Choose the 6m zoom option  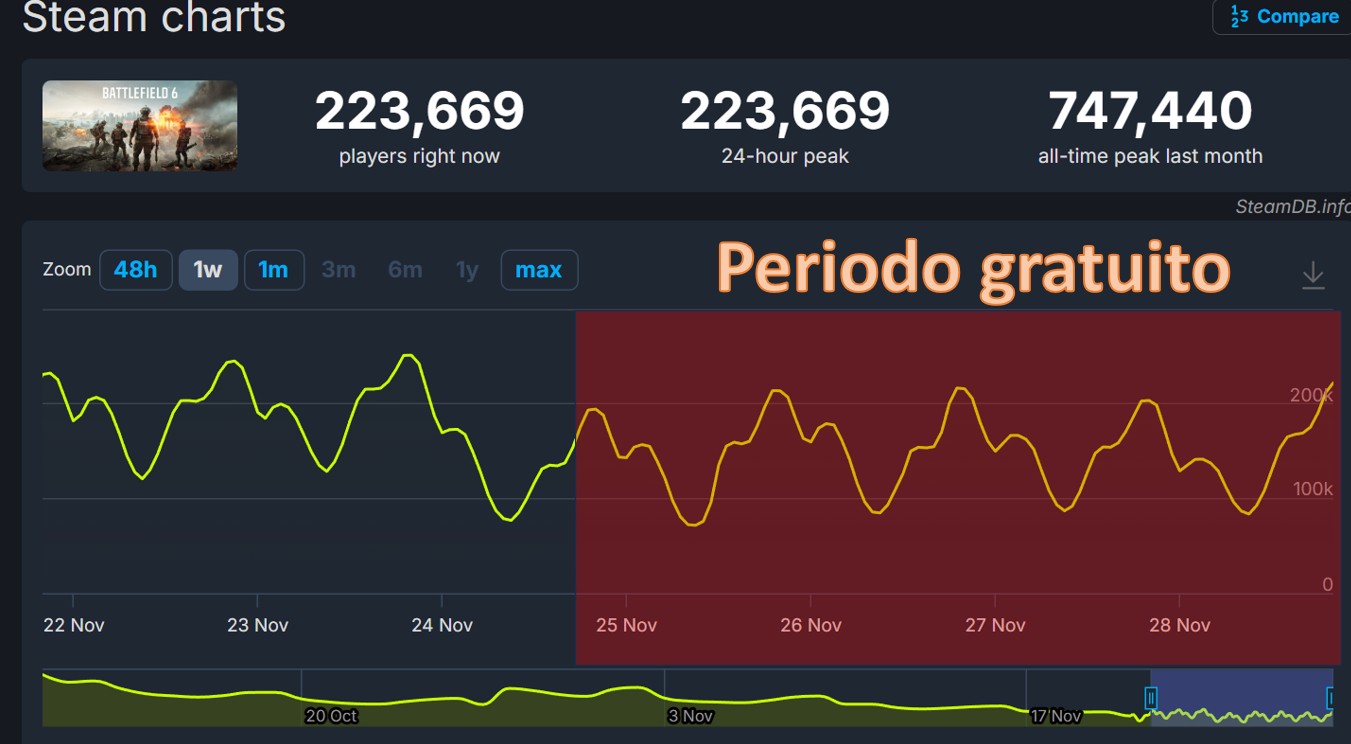click(x=405, y=270)
